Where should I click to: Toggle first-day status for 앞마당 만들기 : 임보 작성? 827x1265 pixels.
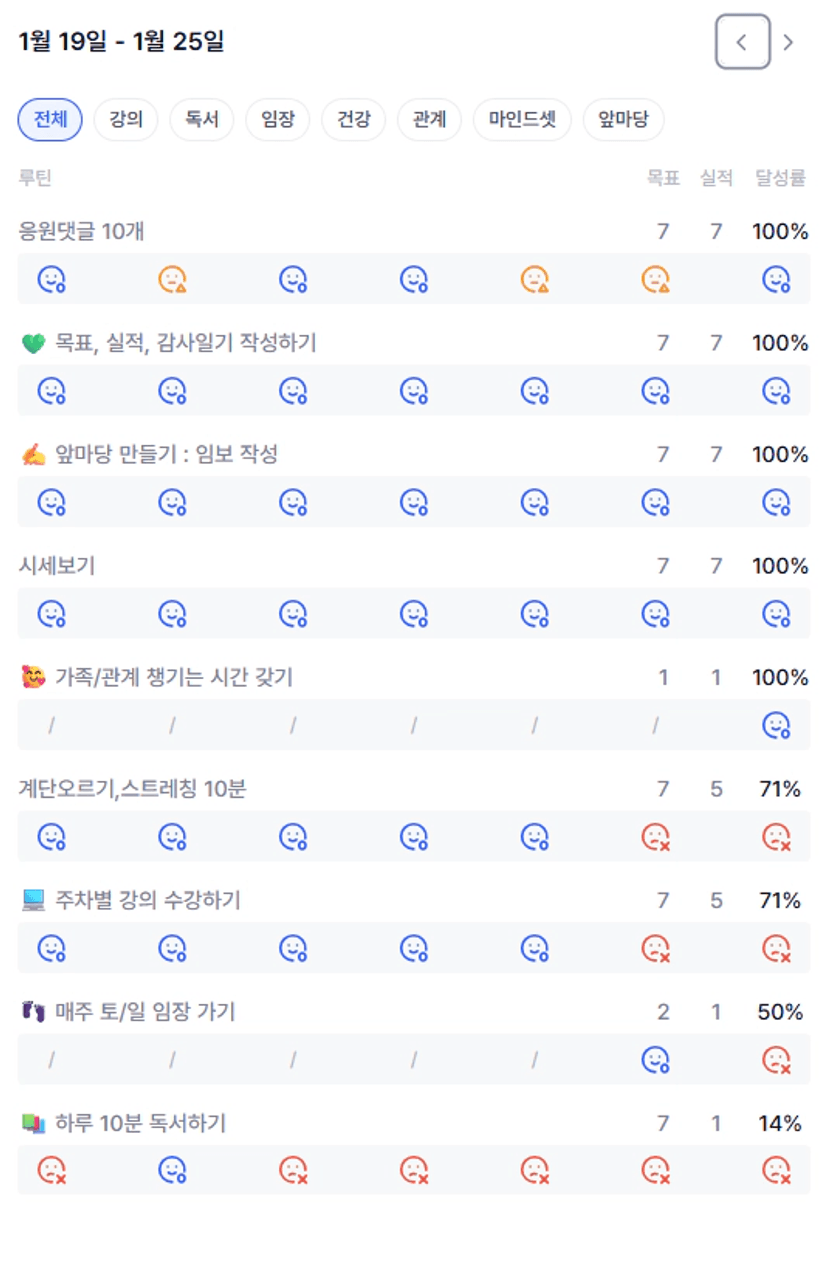tap(51, 501)
